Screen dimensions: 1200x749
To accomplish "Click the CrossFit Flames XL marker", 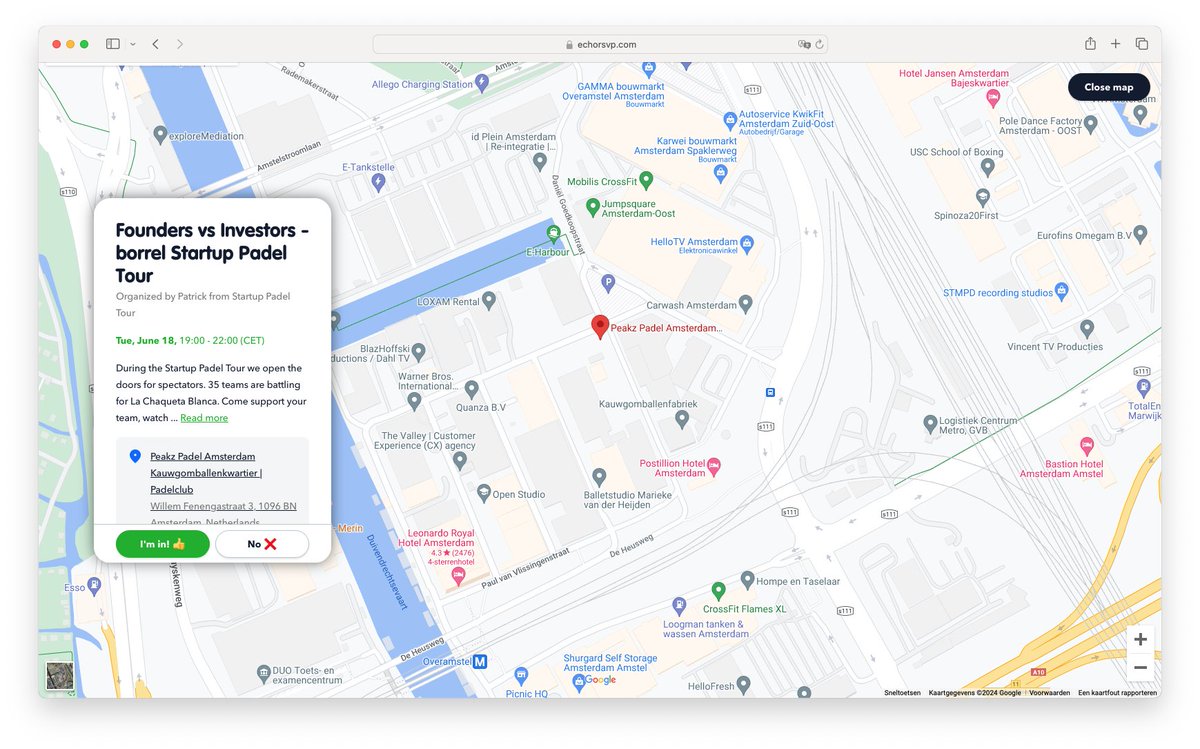I will (718, 591).
